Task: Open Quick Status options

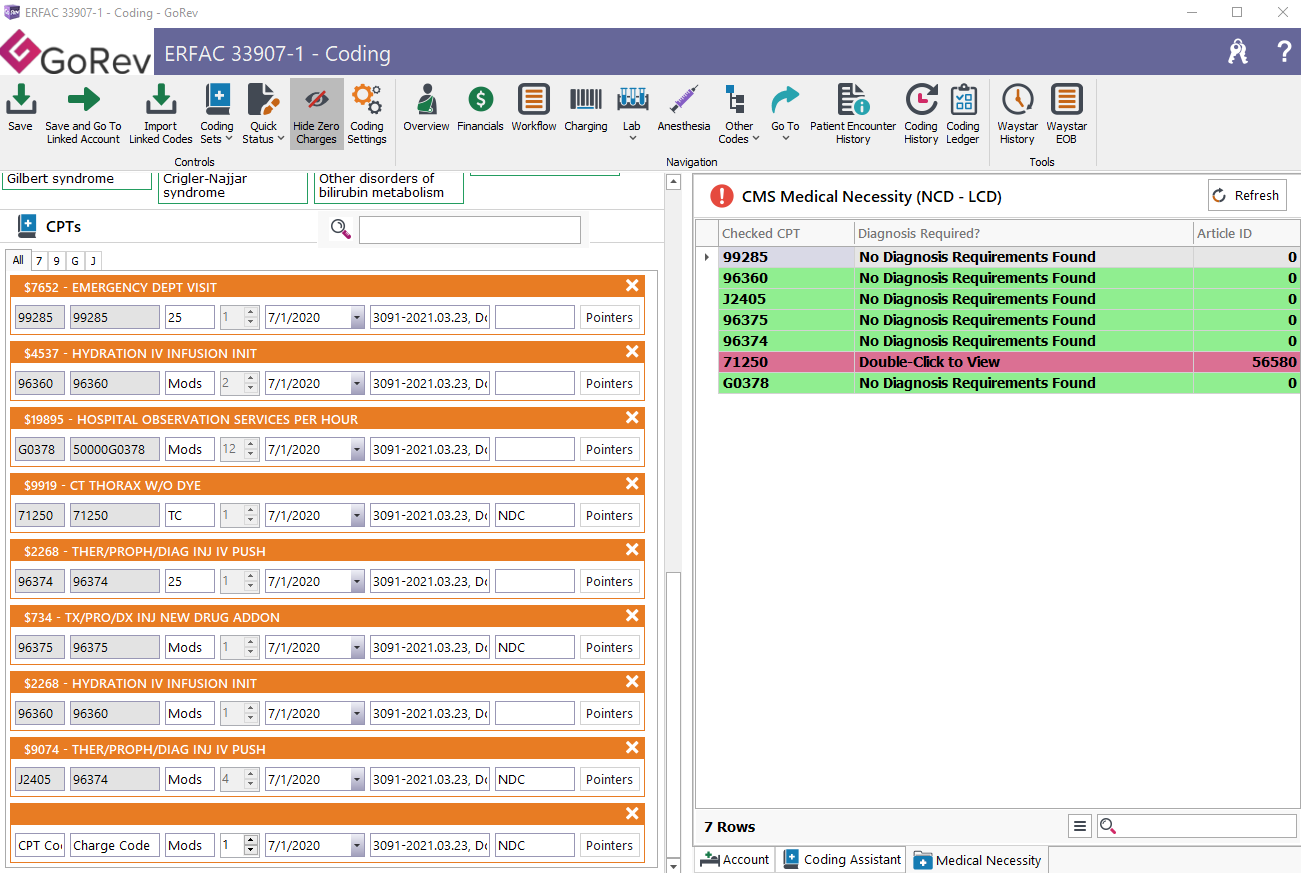Action: coord(263,113)
